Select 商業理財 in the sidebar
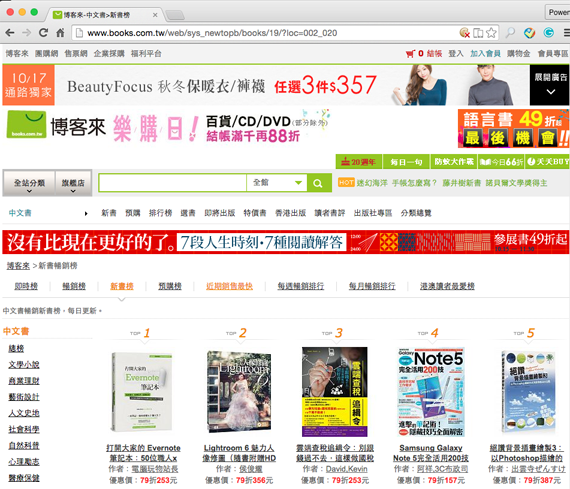Screen dimensions: 570x489 point(24,381)
